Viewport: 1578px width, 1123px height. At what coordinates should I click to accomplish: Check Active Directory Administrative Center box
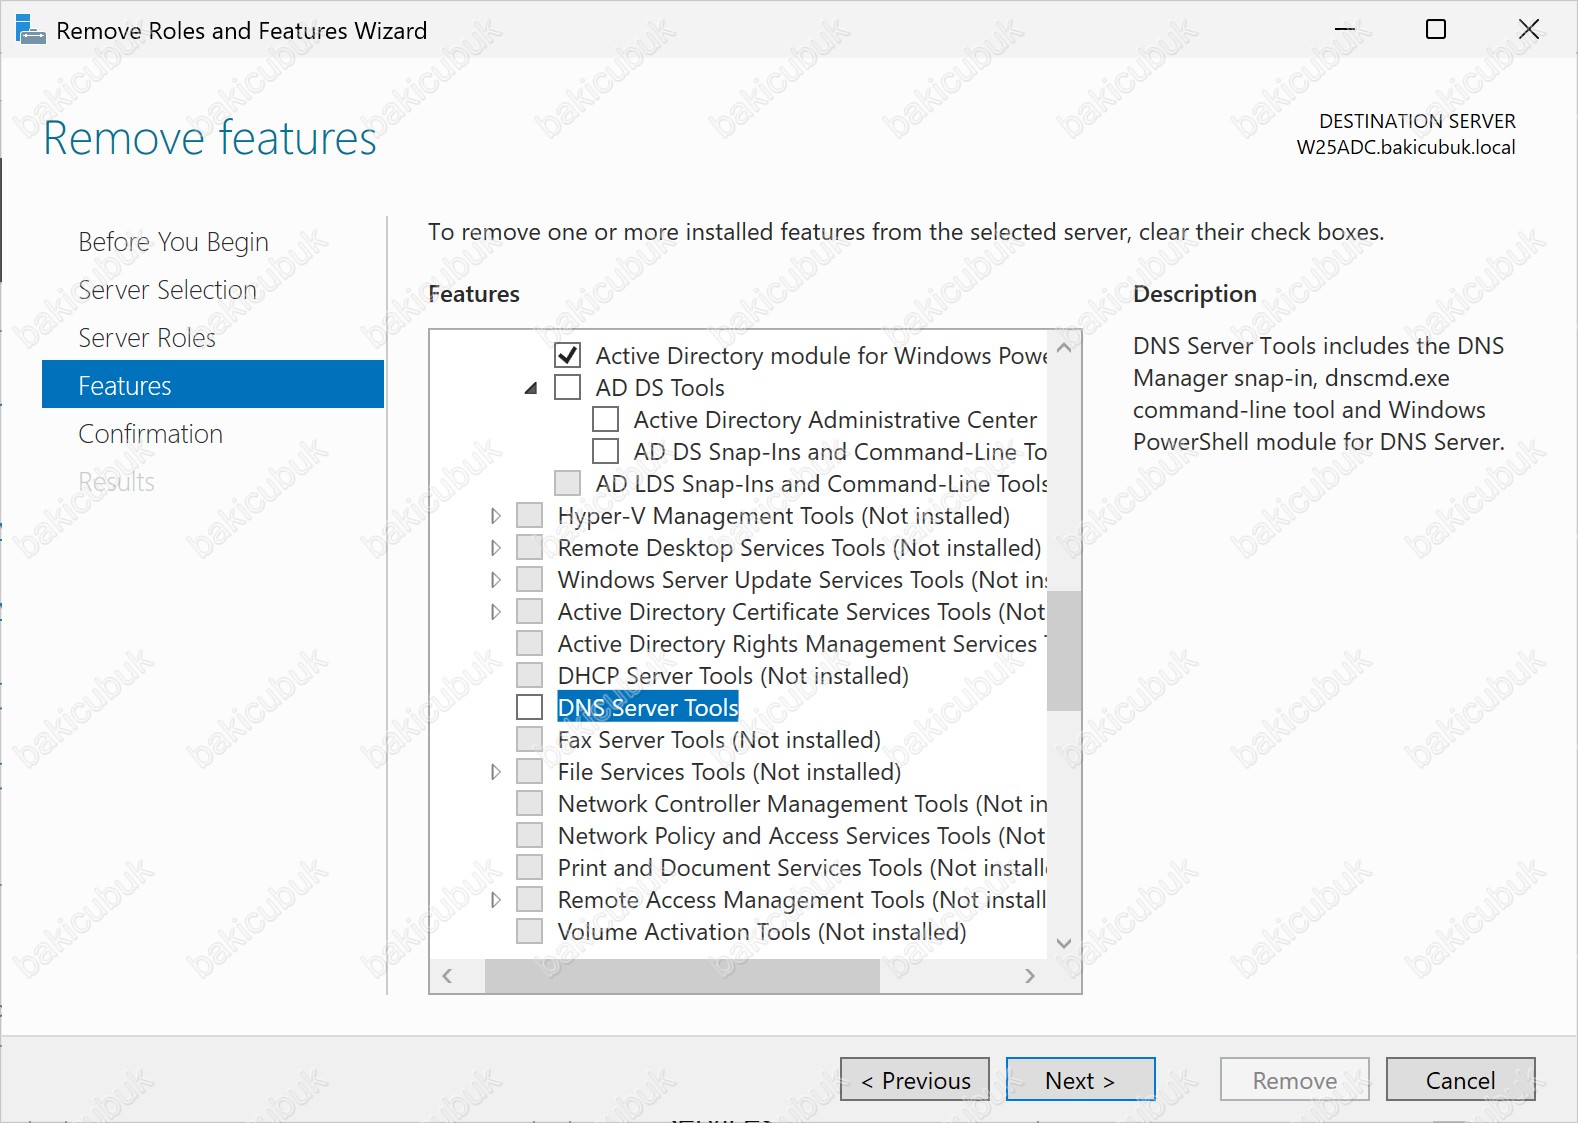pos(605,419)
